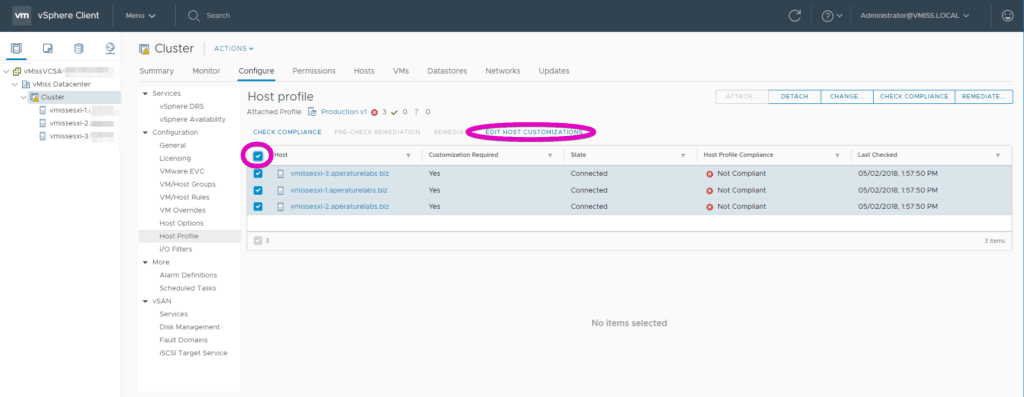Click the VMware vm logo
1024x397 pixels.
[x=22, y=15]
